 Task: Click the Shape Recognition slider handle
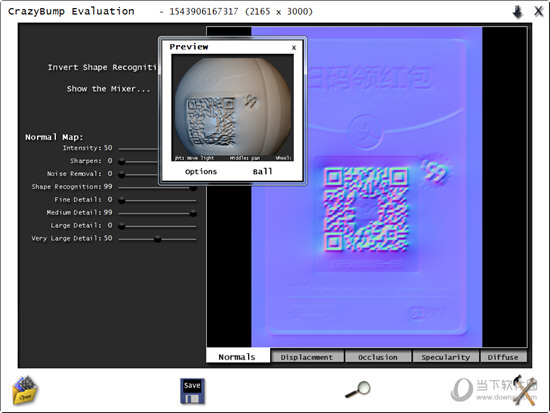[193, 188]
